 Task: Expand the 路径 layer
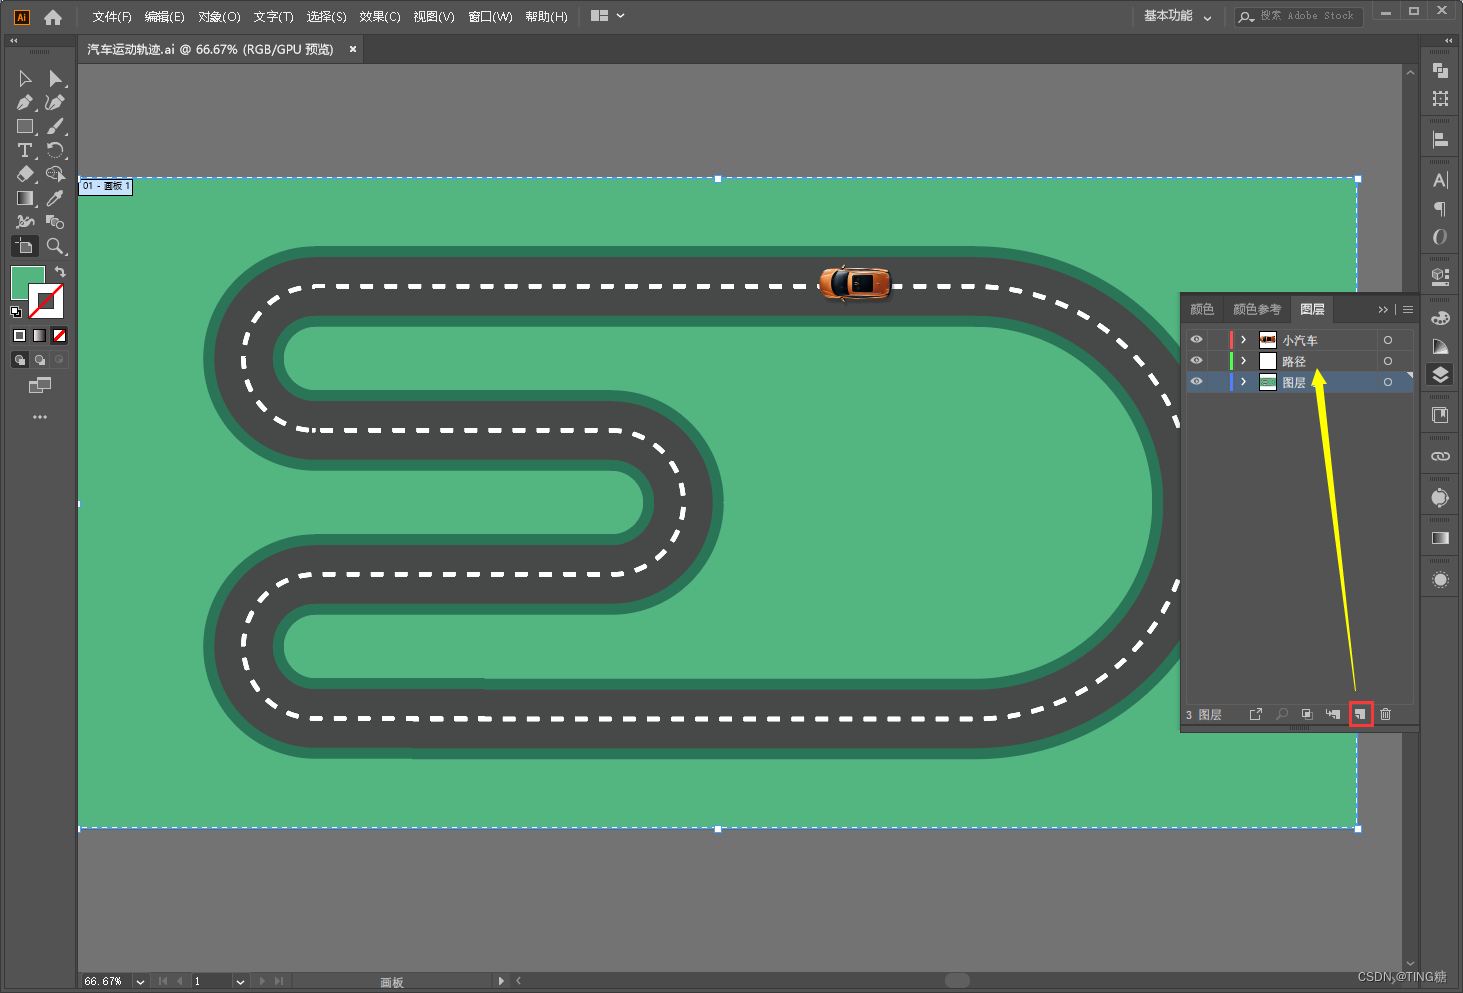[1244, 361]
